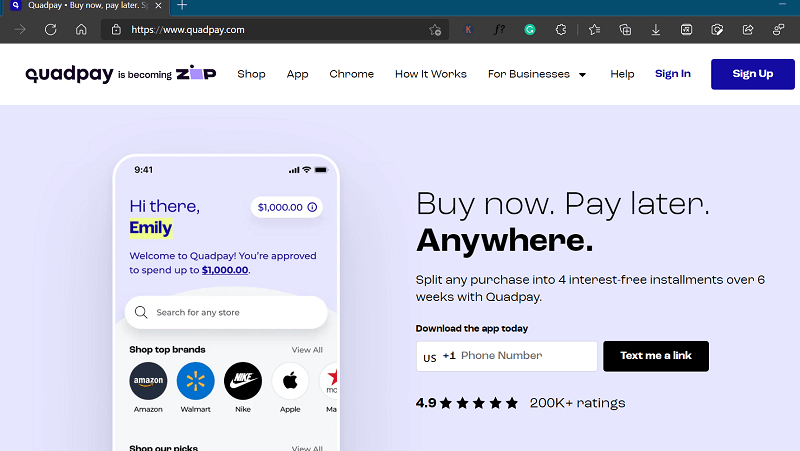
Task: Add page to favorites star icon
Action: [435, 30]
